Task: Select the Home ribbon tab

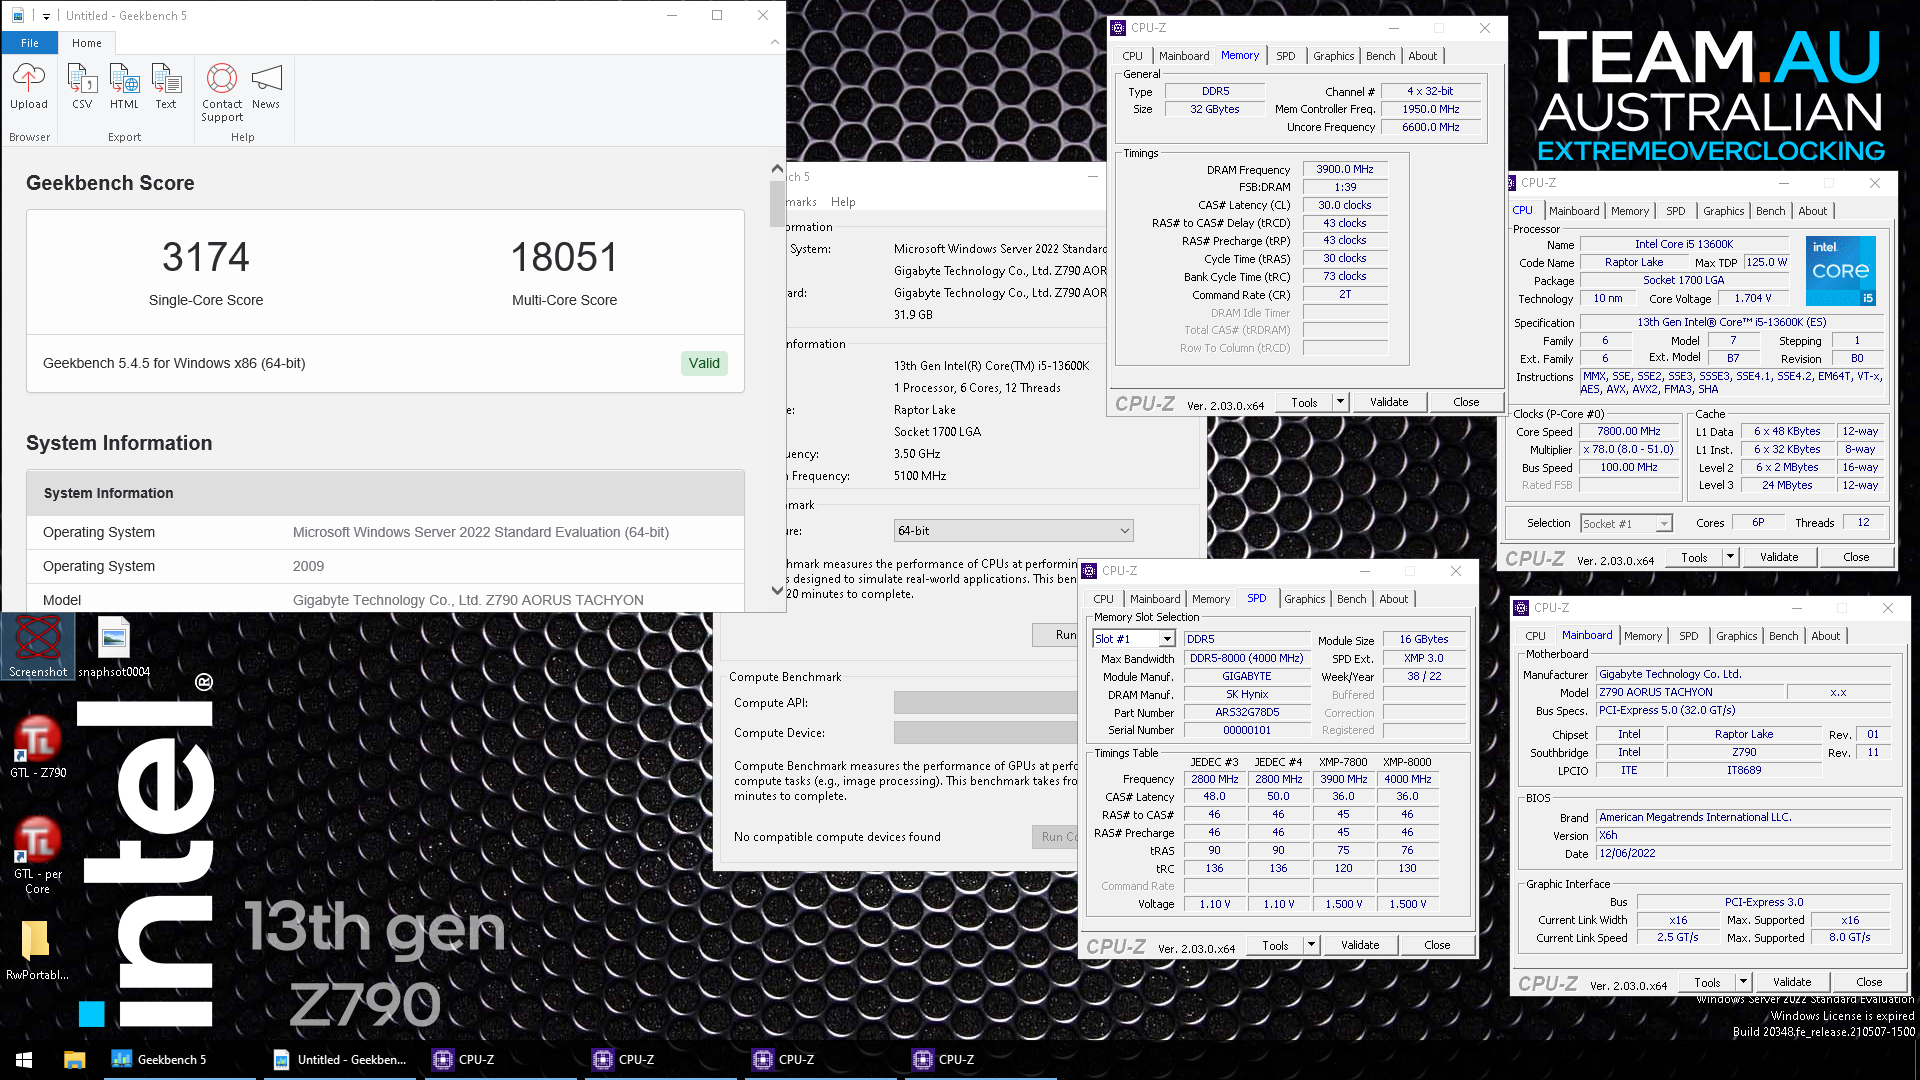Action: pyautogui.click(x=87, y=43)
